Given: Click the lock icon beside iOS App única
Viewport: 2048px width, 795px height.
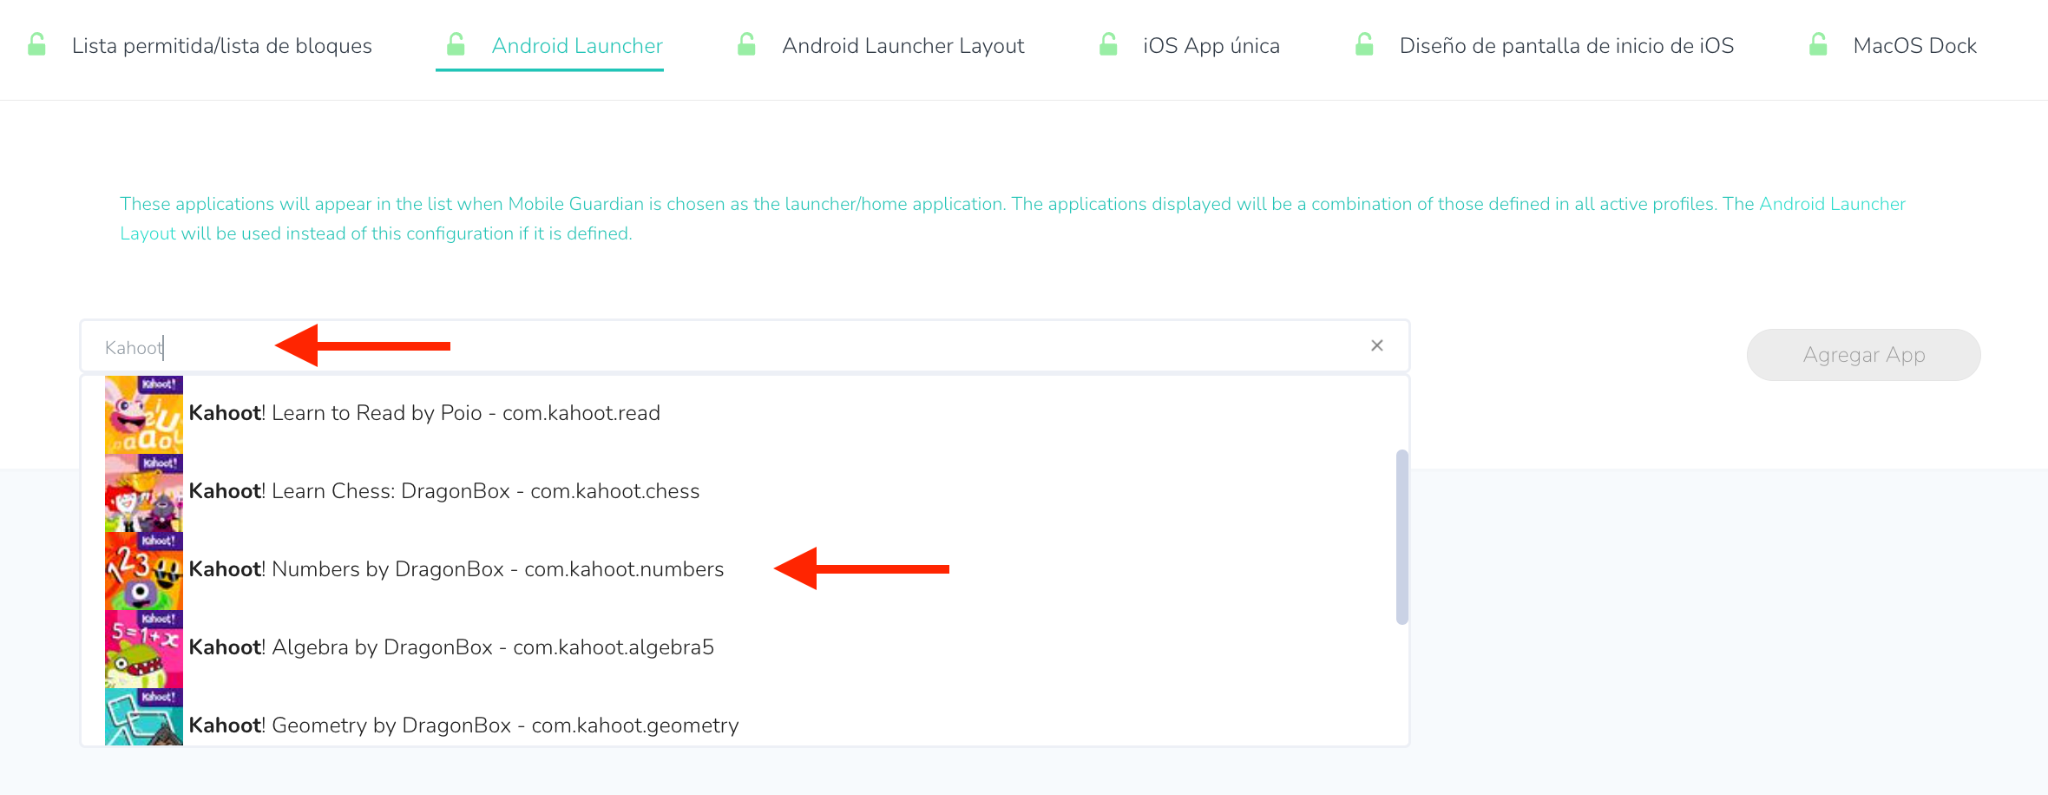Looking at the screenshot, I should tap(1108, 45).
